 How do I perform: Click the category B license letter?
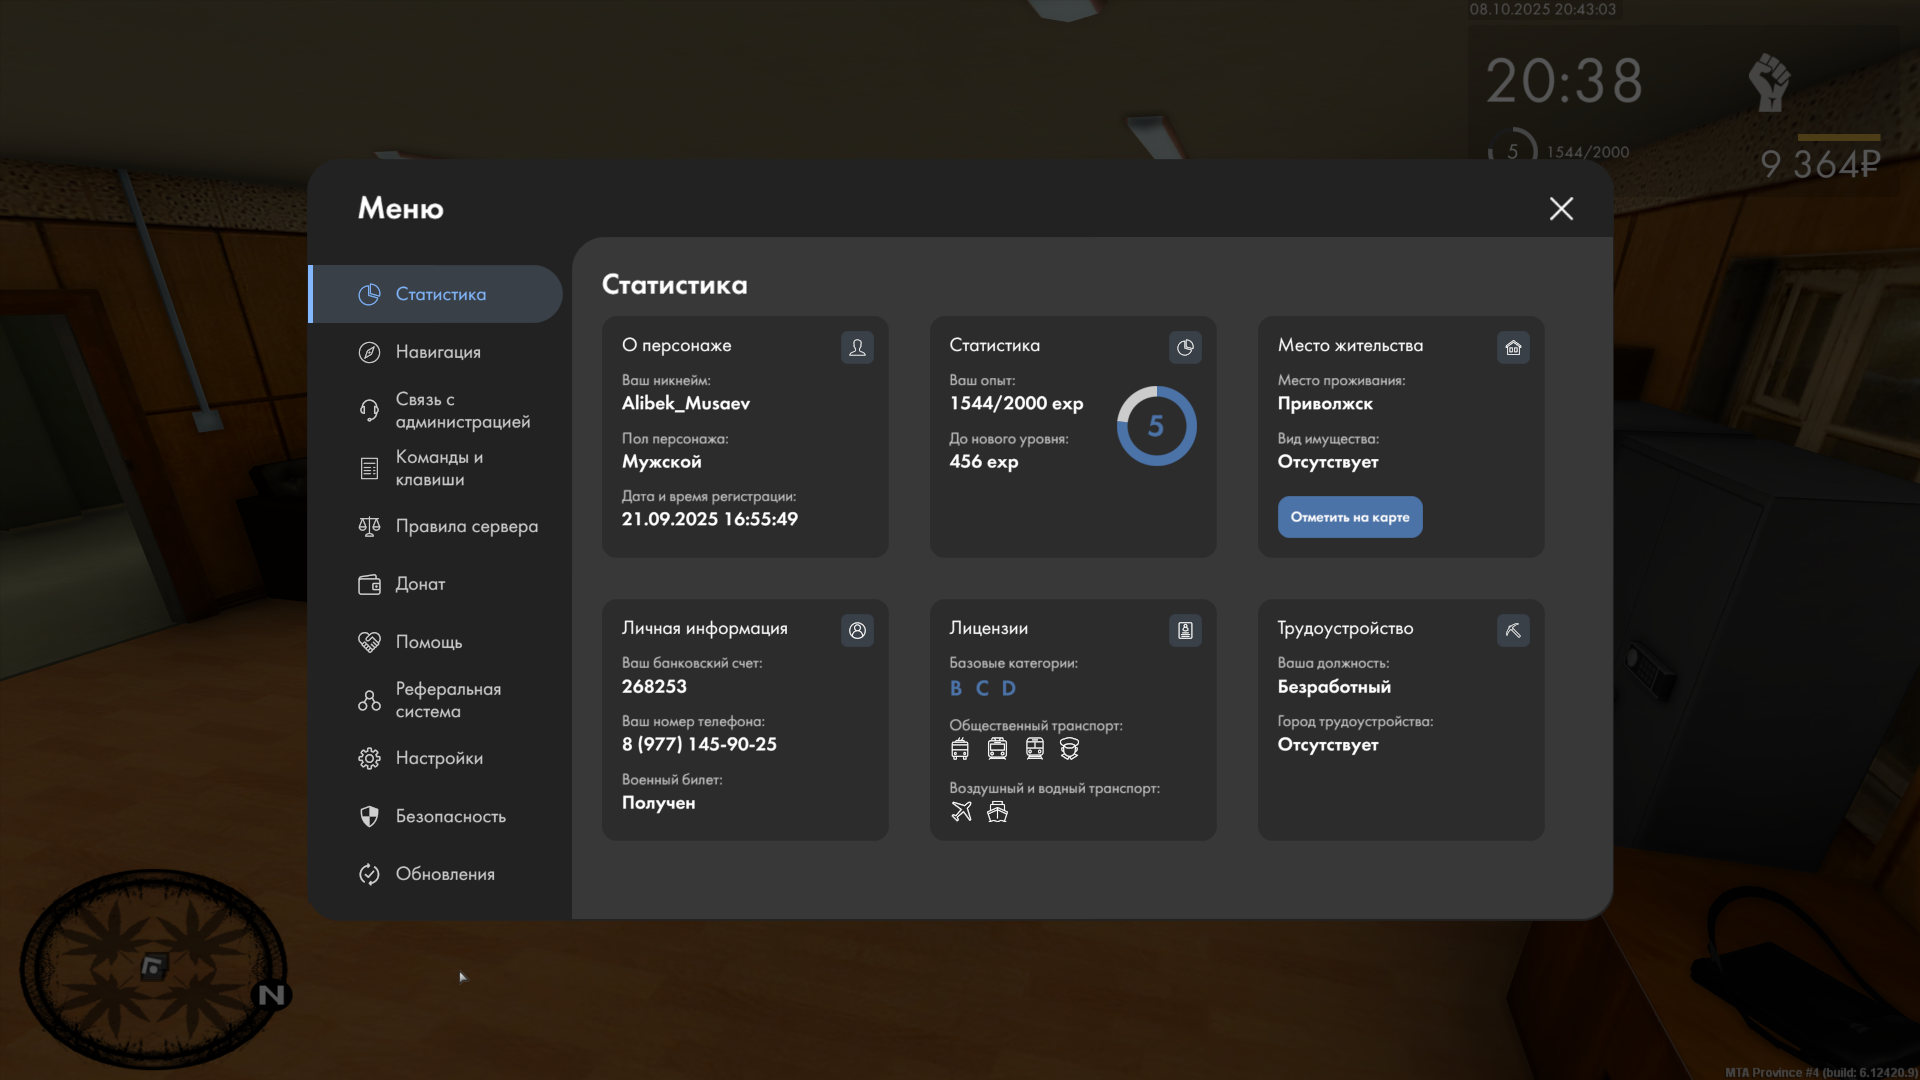(x=956, y=688)
